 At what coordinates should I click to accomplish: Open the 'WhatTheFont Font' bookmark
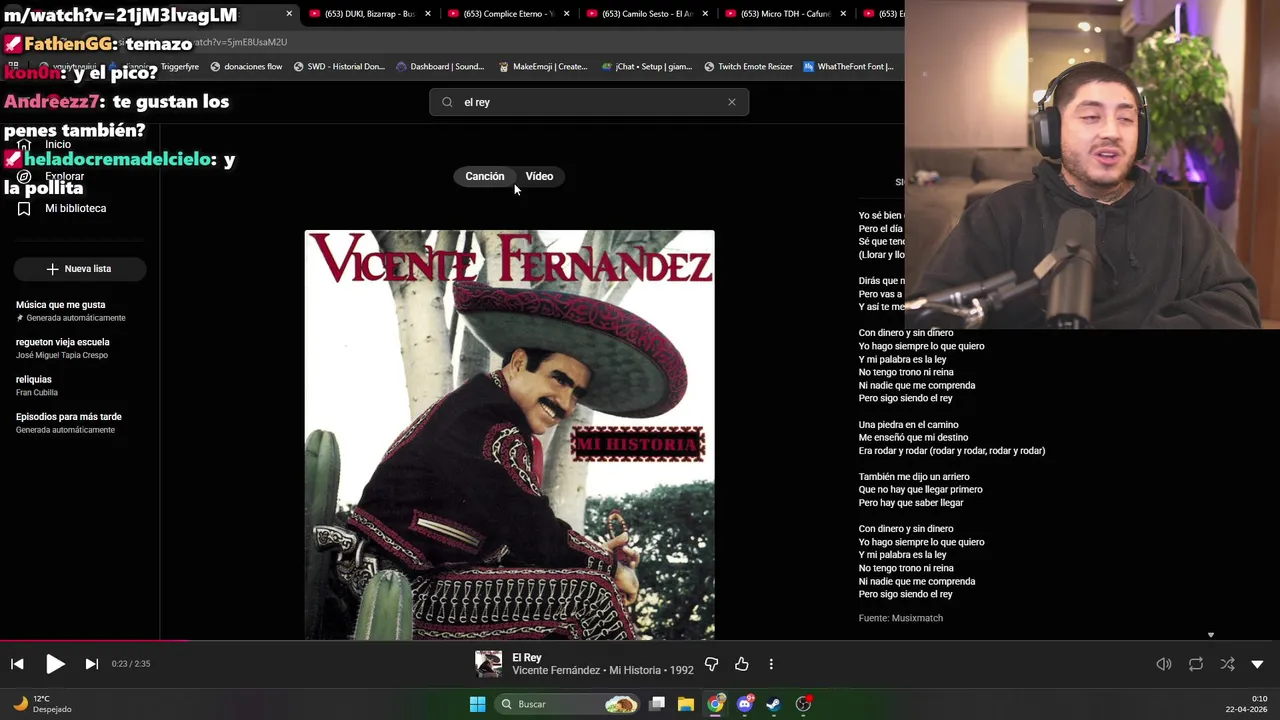point(848,67)
